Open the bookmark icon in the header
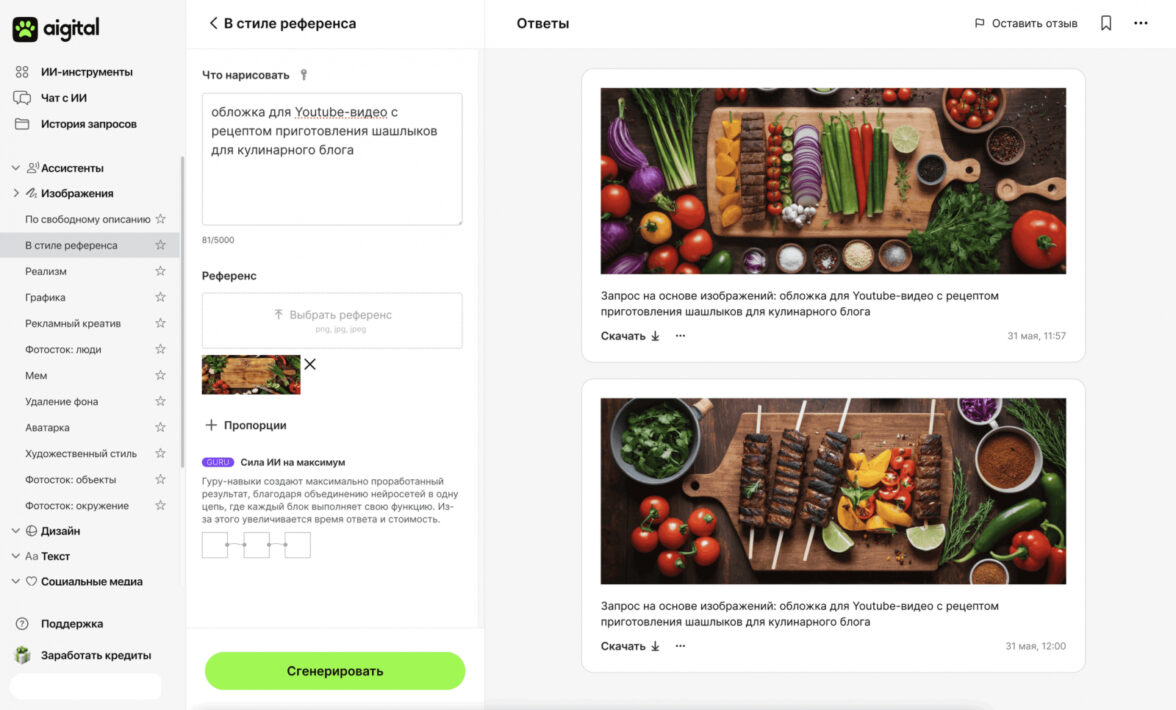Image resolution: width=1176 pixels, height=710 pixels. tap(1106, 23)
